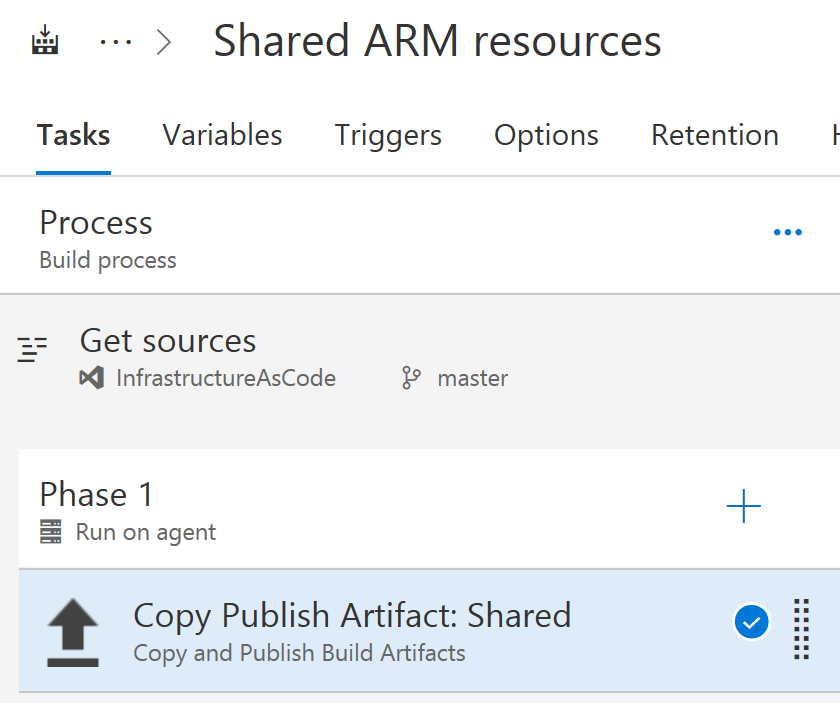
Task: Select the Get sources step
Action: point(168,341)
